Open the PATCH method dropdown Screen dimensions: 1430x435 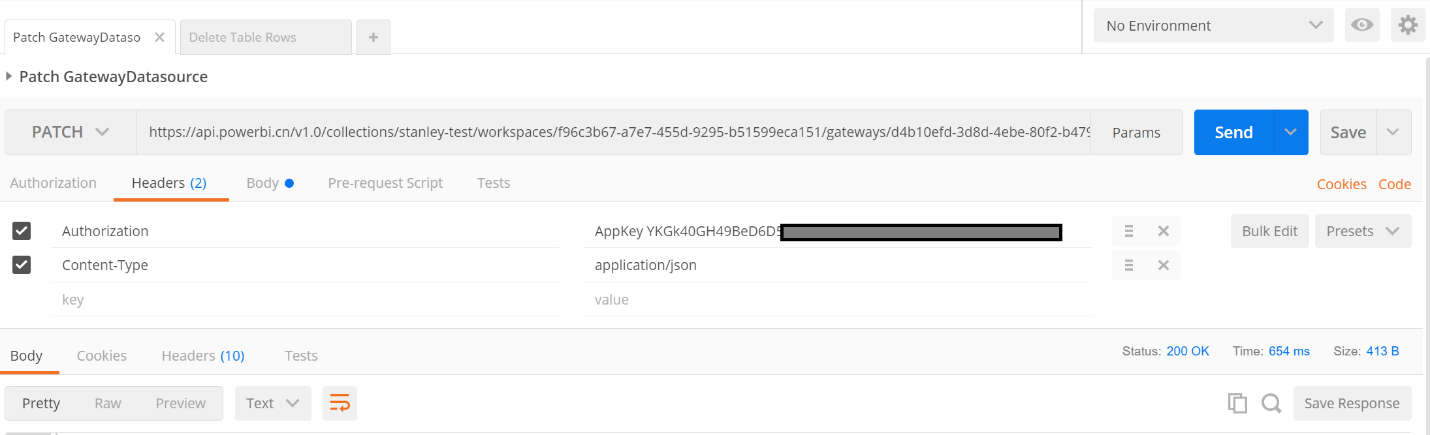[x=70, y=132]
